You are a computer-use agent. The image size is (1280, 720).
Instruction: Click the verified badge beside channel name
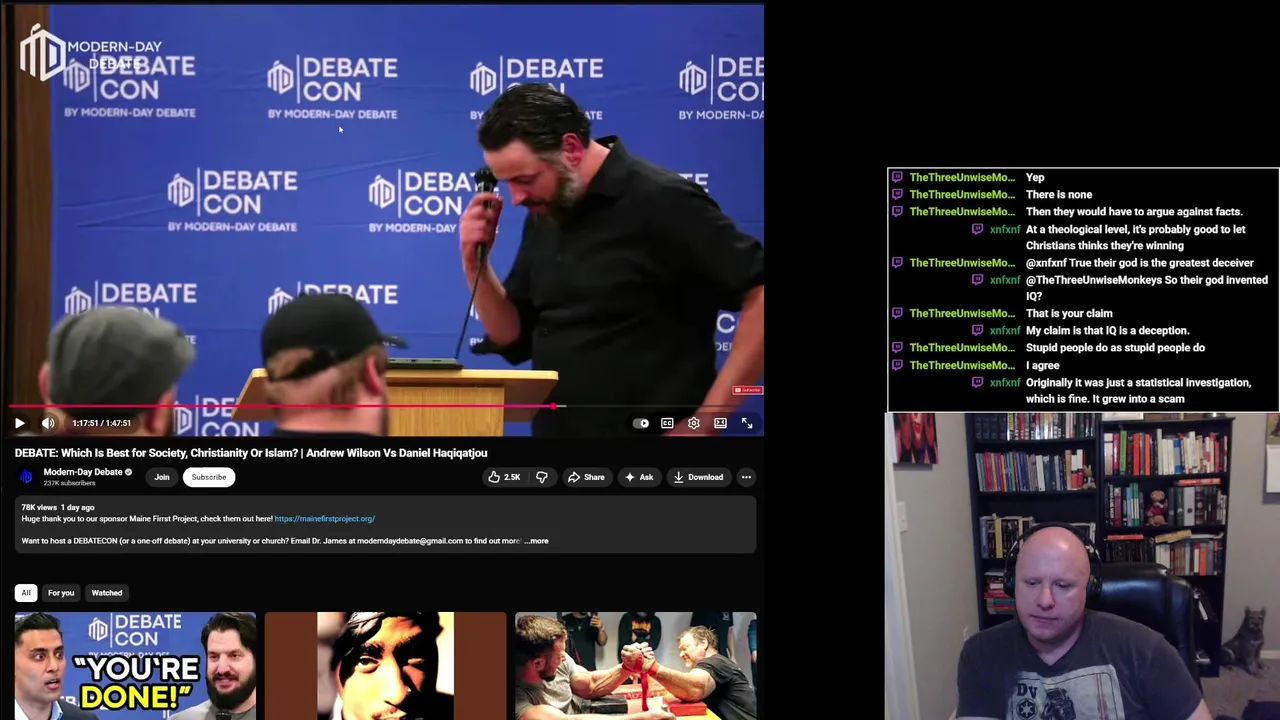128,472
